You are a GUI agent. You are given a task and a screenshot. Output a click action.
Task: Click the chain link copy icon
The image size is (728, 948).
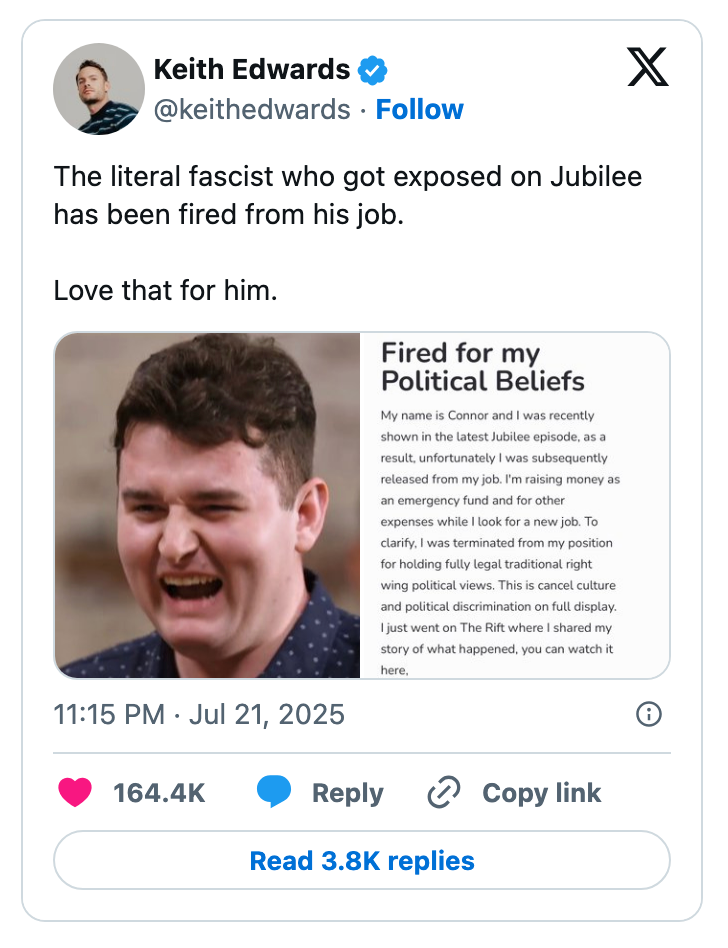click(x=442, y=793)
